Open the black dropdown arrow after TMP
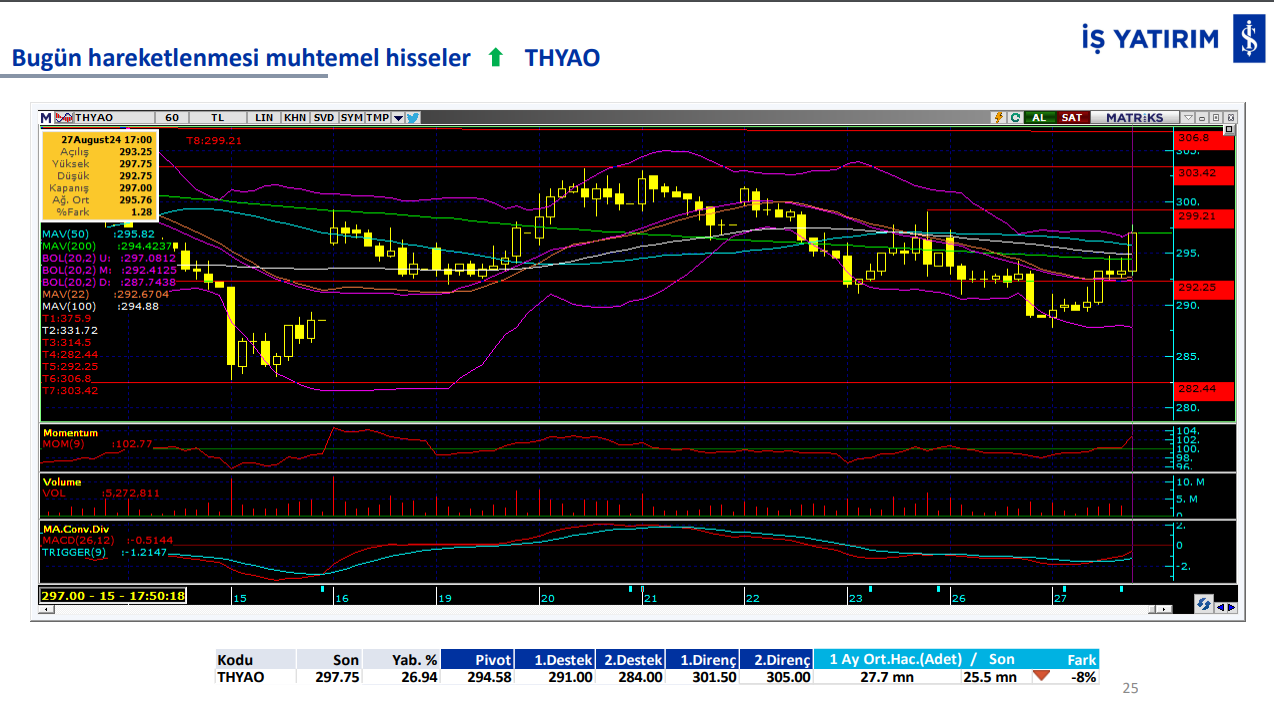This screenshot has width=1274, height=709. (398, 117)
